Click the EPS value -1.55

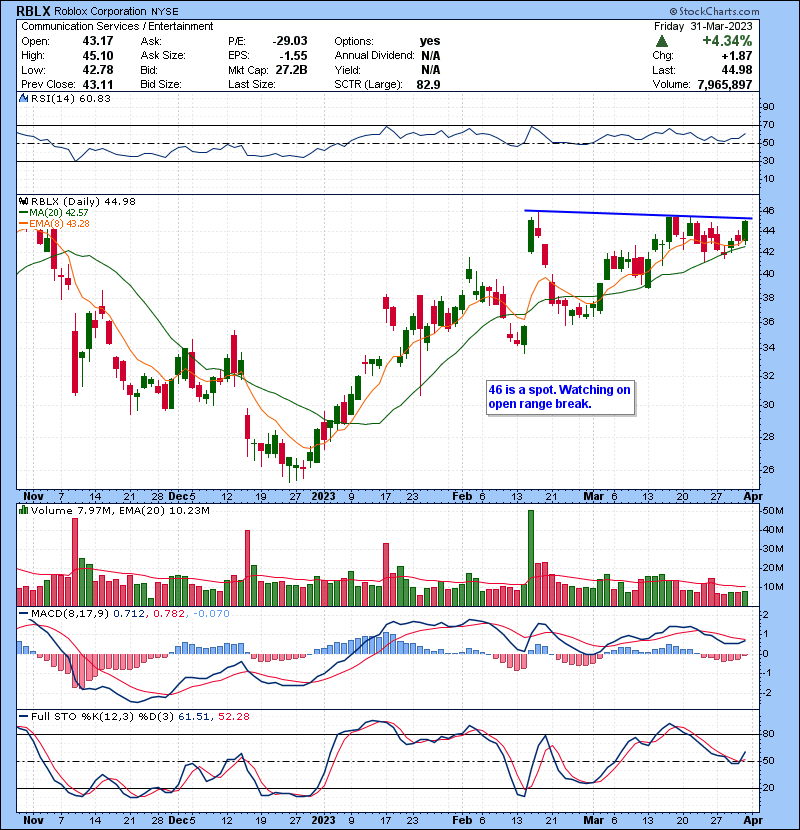tap(293, 56)
